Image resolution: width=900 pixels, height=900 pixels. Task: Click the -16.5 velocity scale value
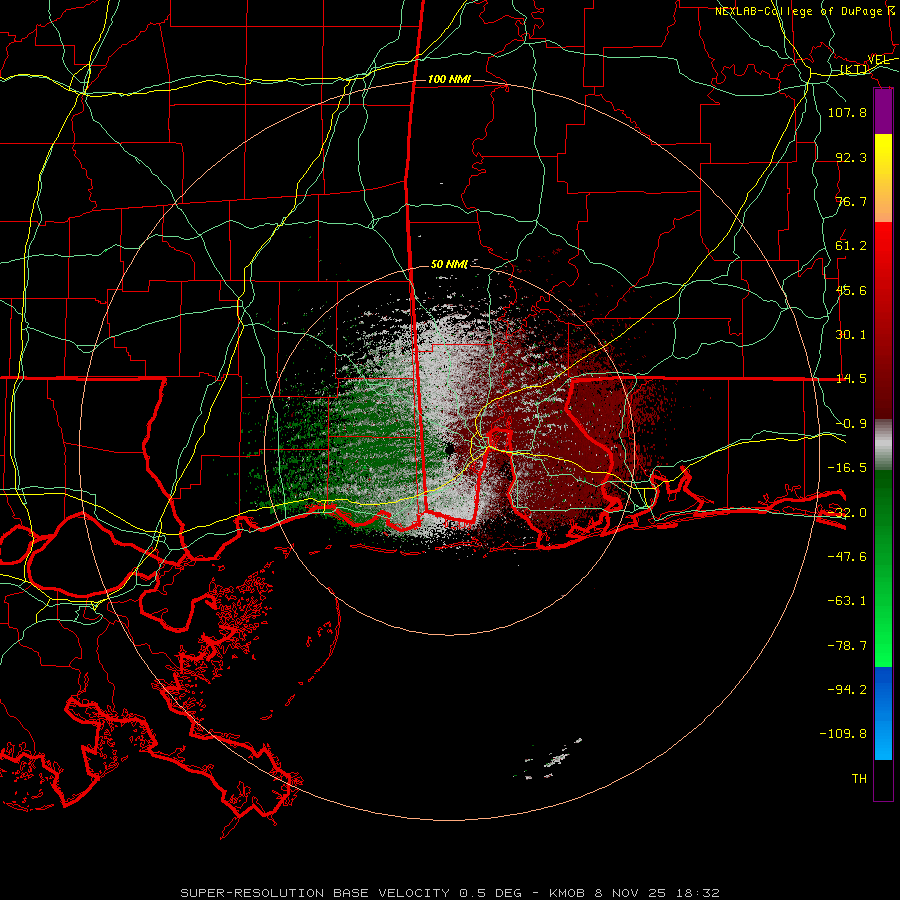(847, 468)
